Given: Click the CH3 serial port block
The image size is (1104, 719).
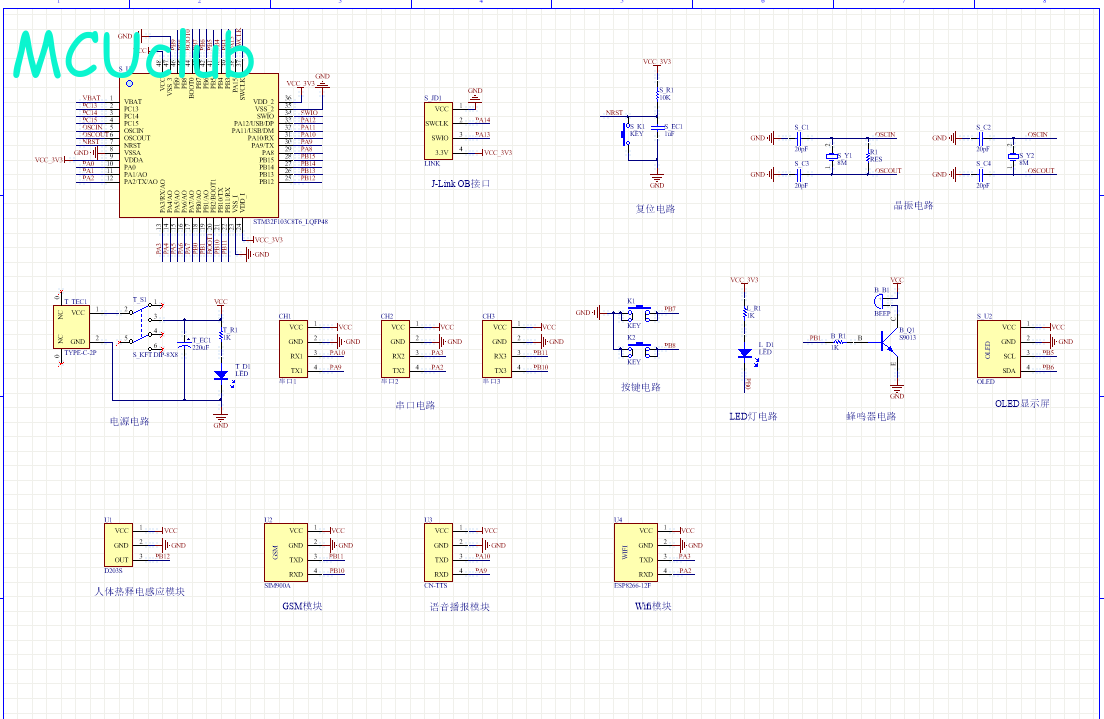Looking at the screenshot, I should tap(497, 349).
